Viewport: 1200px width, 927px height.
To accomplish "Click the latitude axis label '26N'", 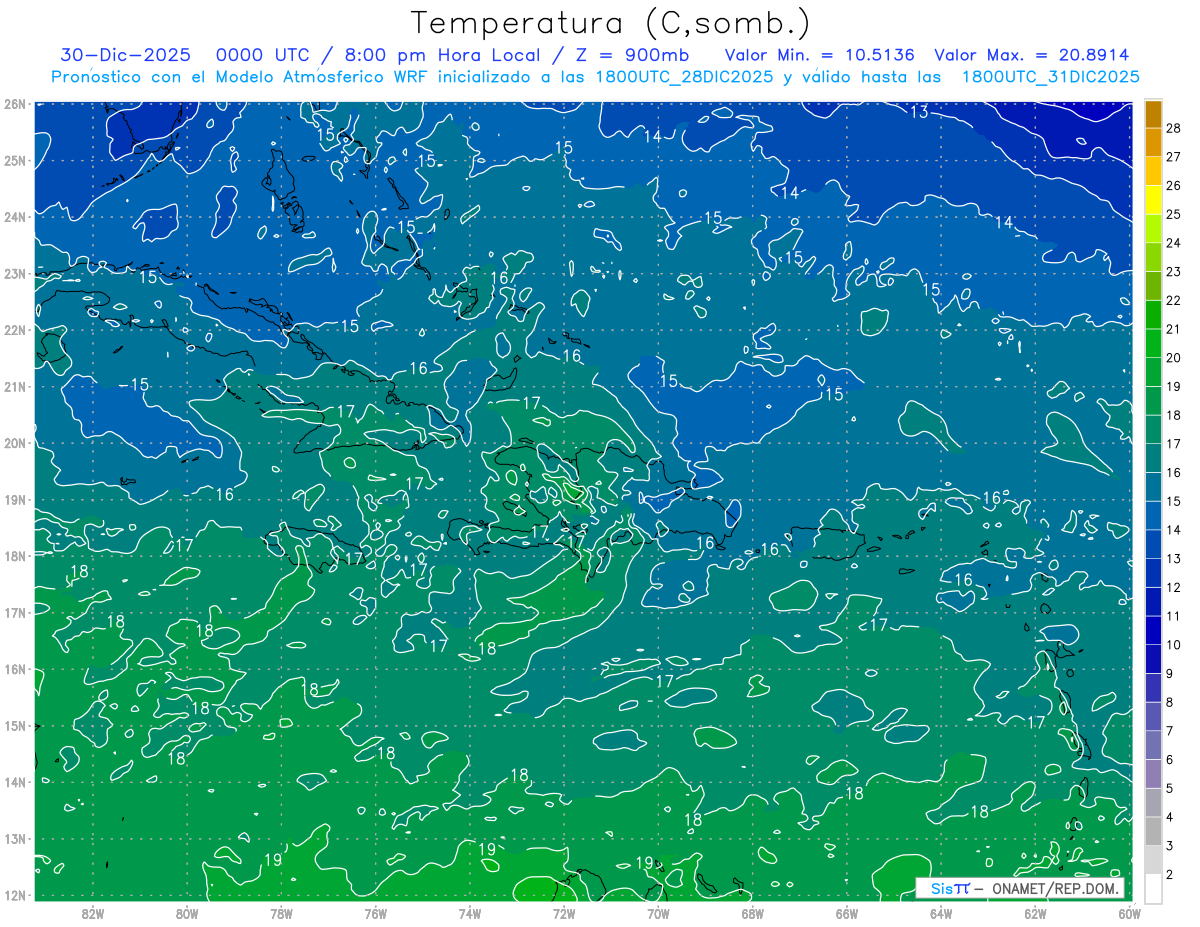I will click(14, 104).
